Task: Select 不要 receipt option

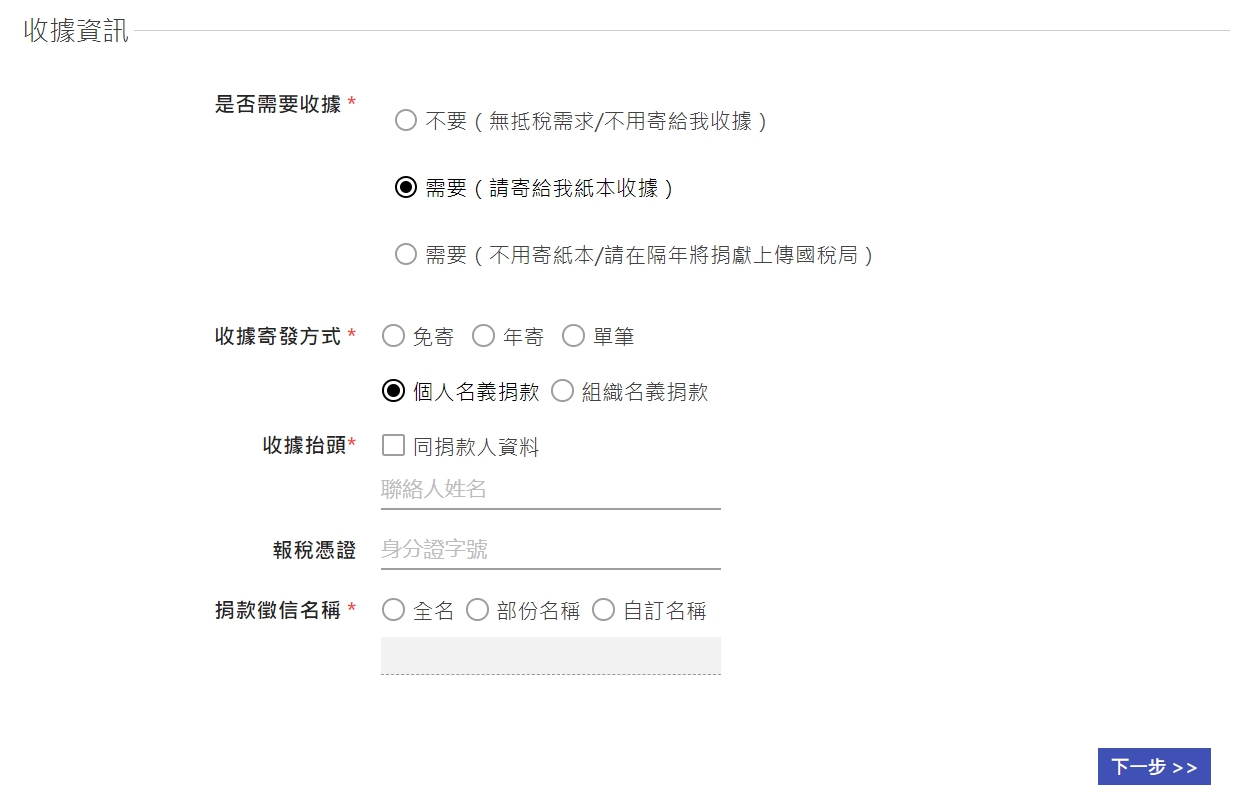Action: coord(405,121)
